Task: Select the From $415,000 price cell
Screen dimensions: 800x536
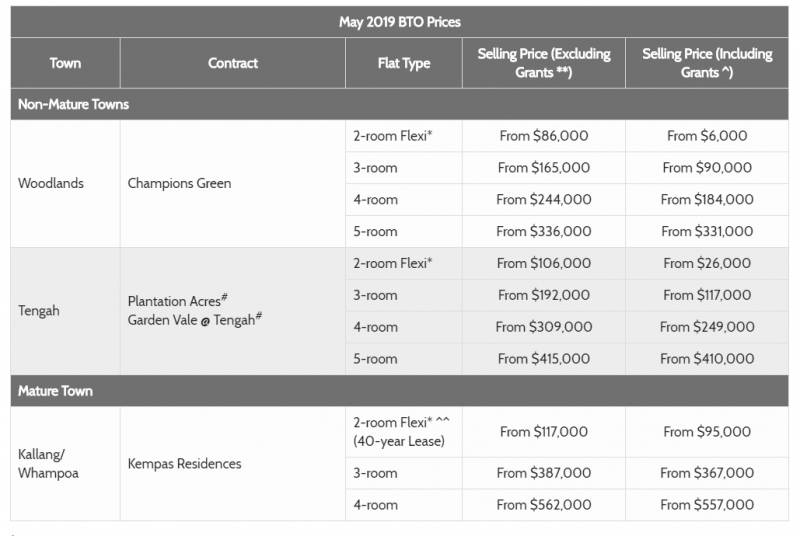Action: pyautogui.click(x=543, y=359)
